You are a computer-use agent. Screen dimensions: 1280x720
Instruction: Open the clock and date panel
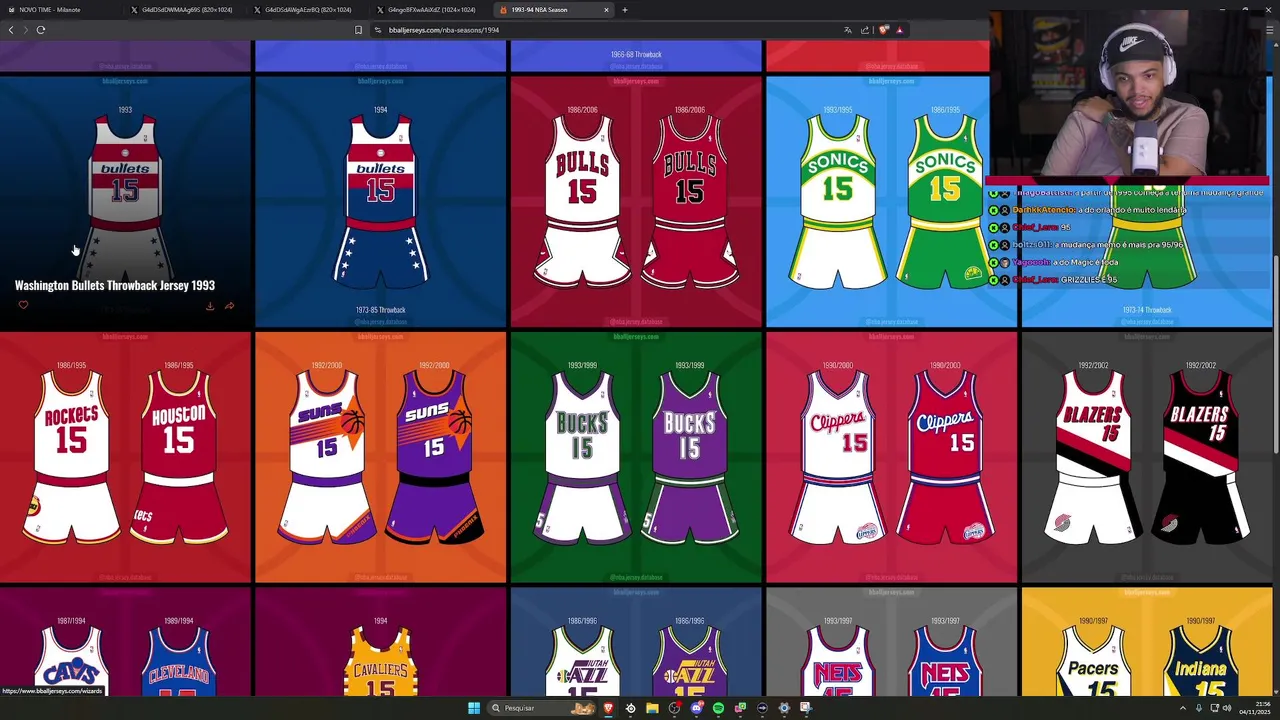point(1253,708)
